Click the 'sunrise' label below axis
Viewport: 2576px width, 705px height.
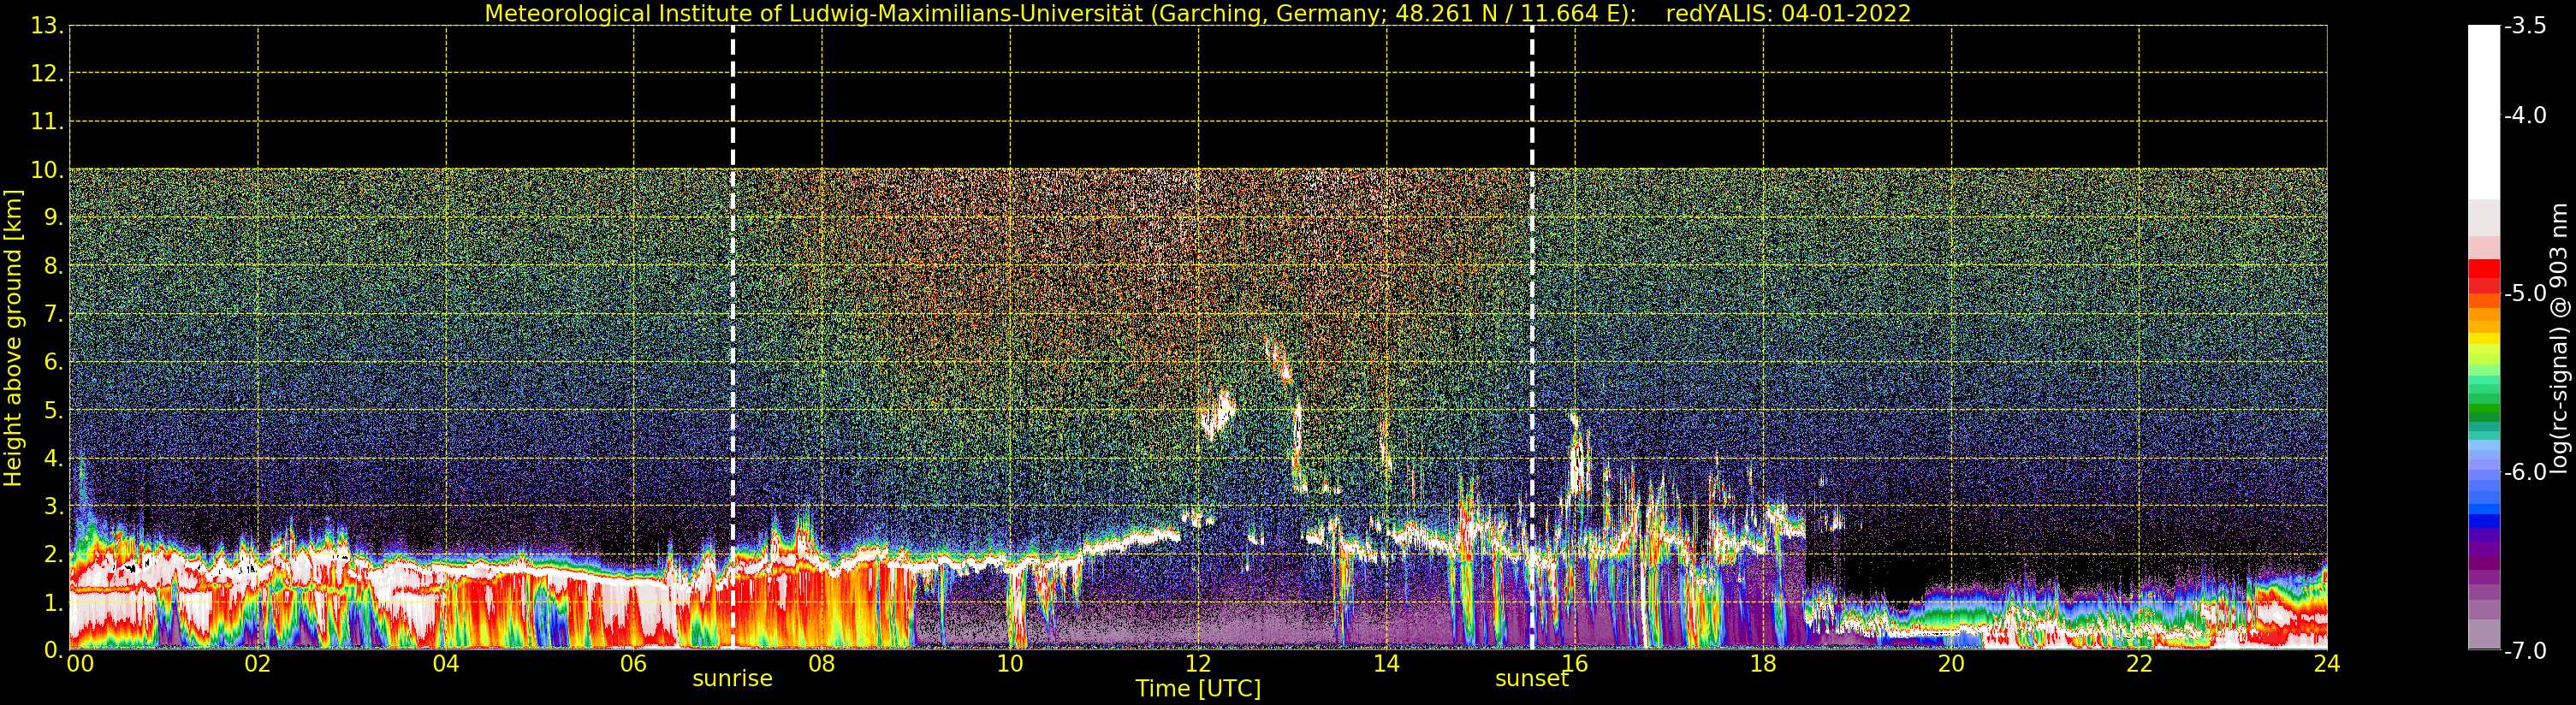(732, 679)
